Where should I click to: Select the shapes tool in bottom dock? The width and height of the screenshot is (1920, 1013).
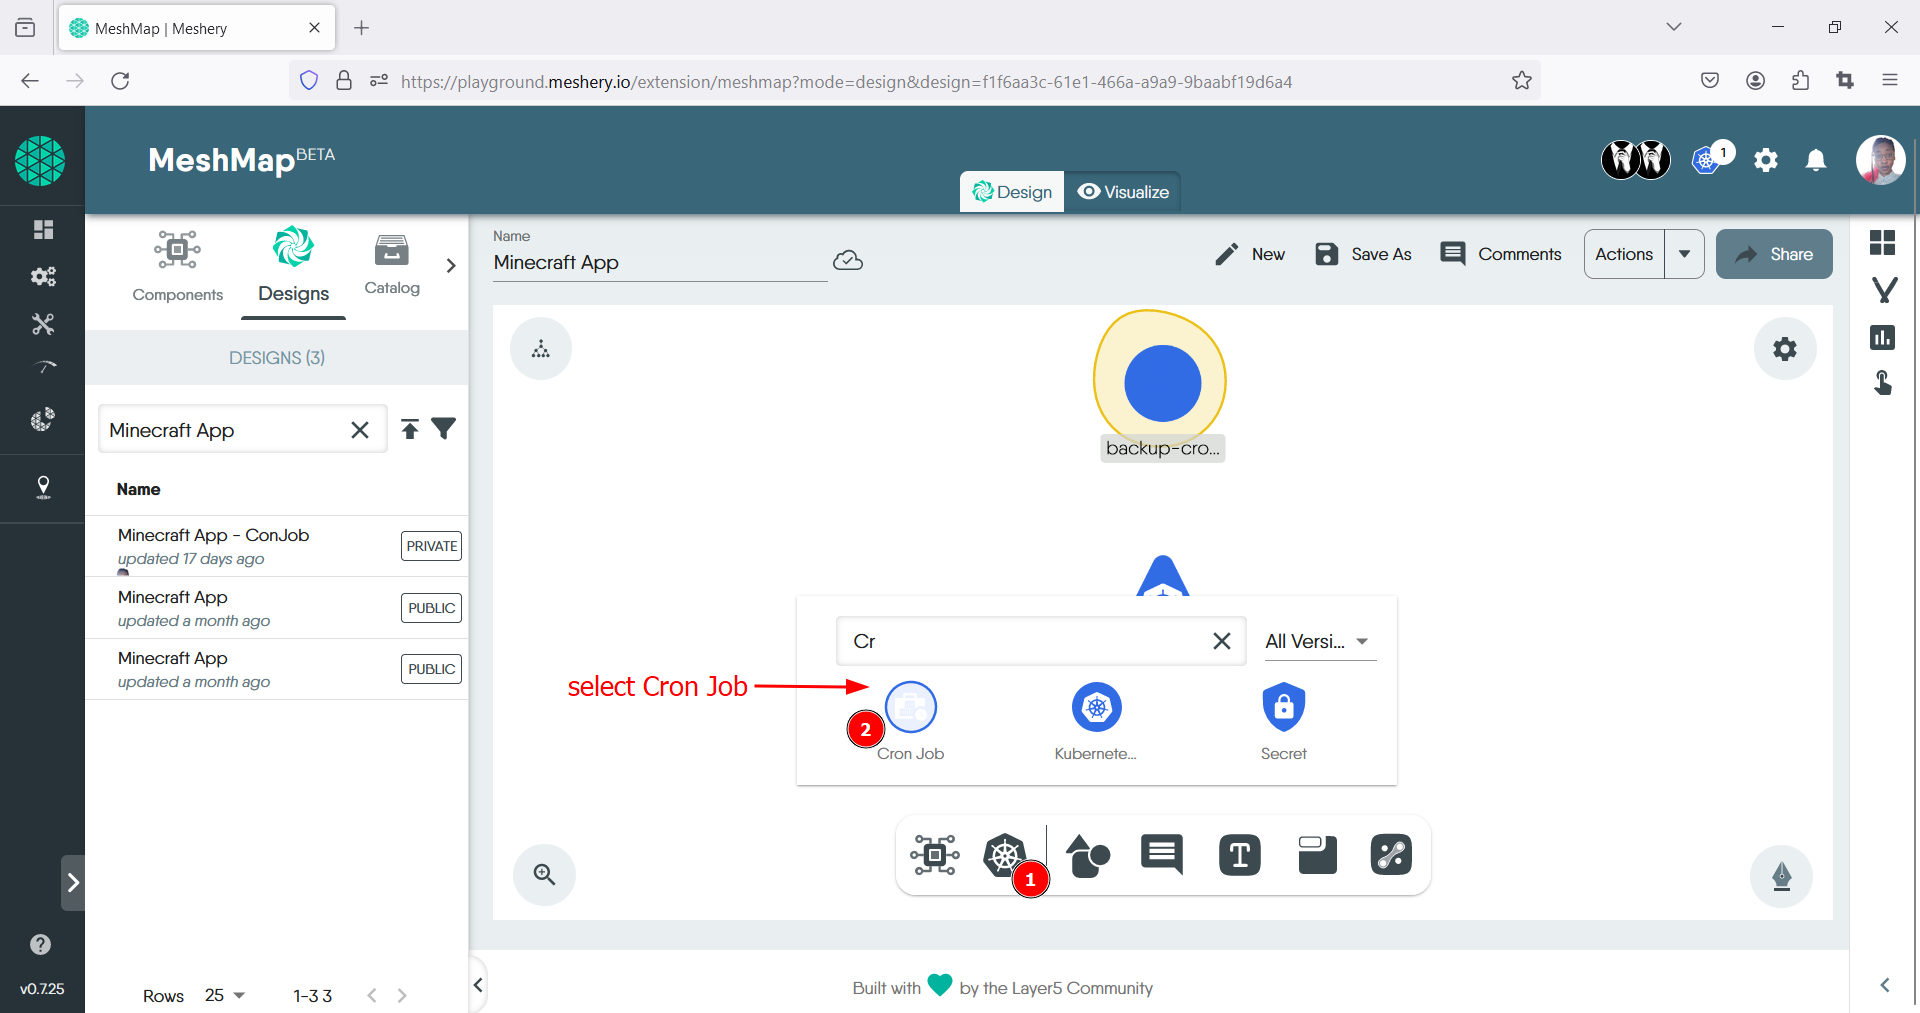1087,856
